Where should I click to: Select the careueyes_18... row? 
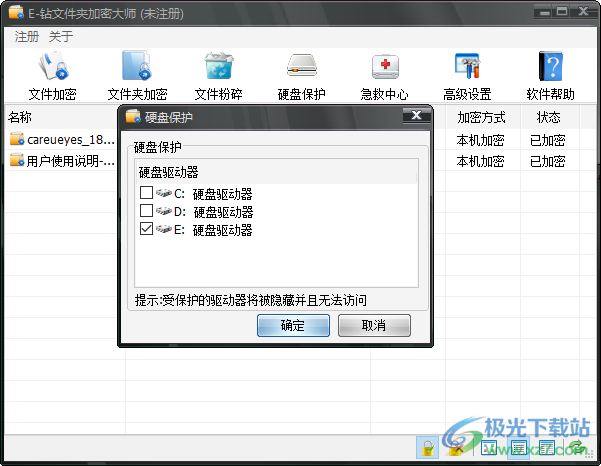(x=62, y=139)
